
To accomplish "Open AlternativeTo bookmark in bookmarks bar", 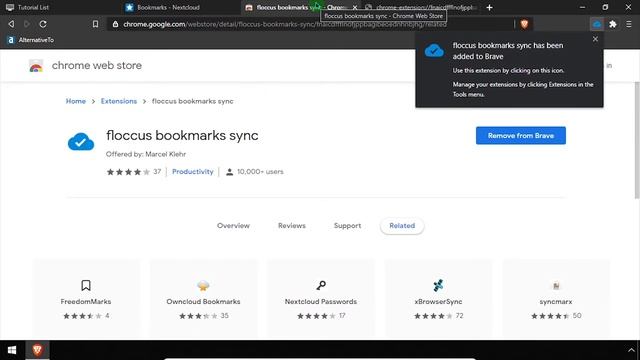I will (31, 40).
